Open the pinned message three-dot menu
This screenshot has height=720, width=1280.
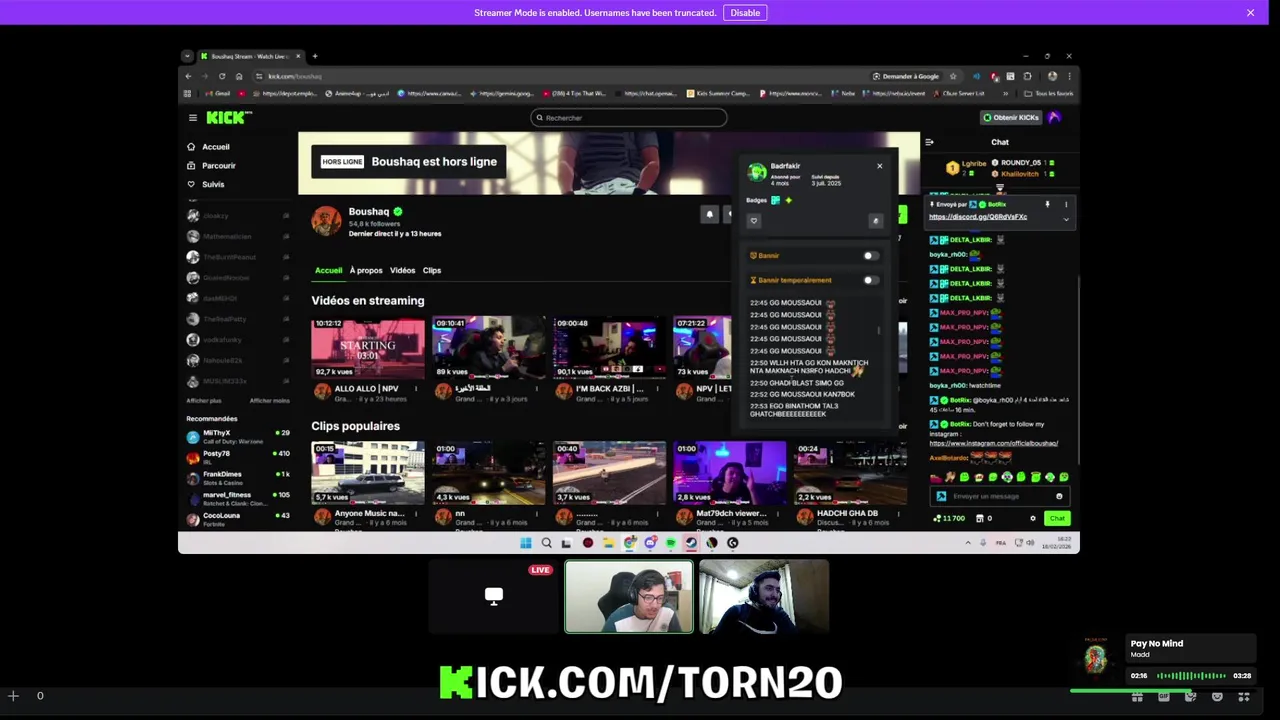(x=1066, y=204)
